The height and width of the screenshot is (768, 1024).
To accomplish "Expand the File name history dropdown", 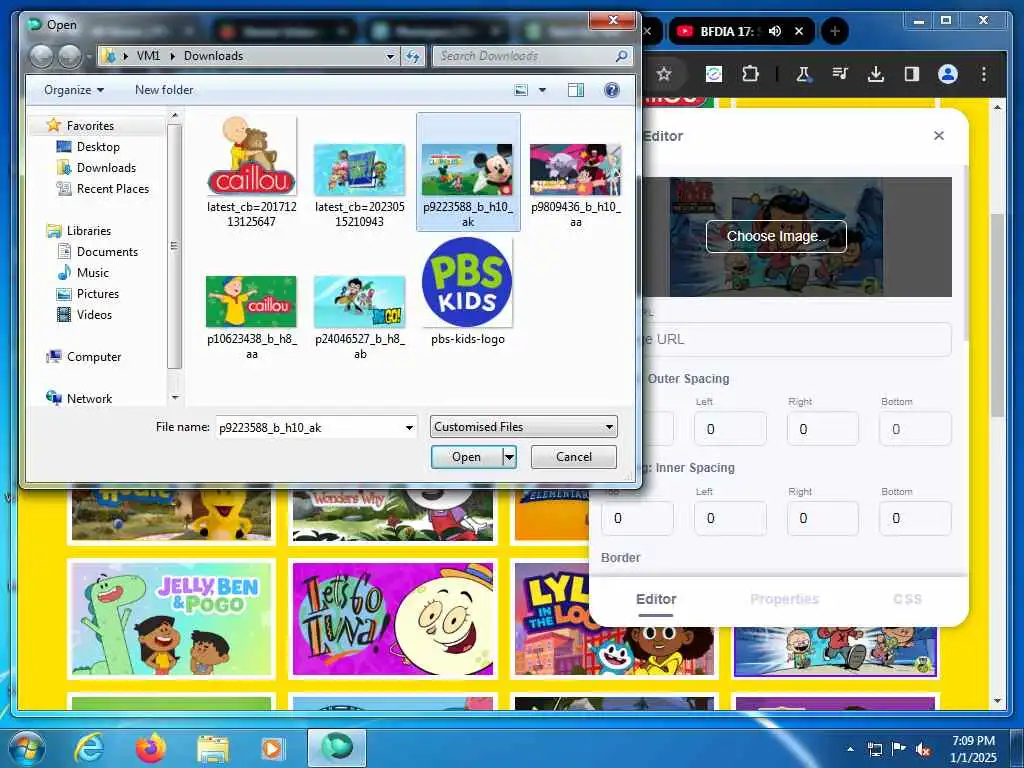I will click(409, 428).
